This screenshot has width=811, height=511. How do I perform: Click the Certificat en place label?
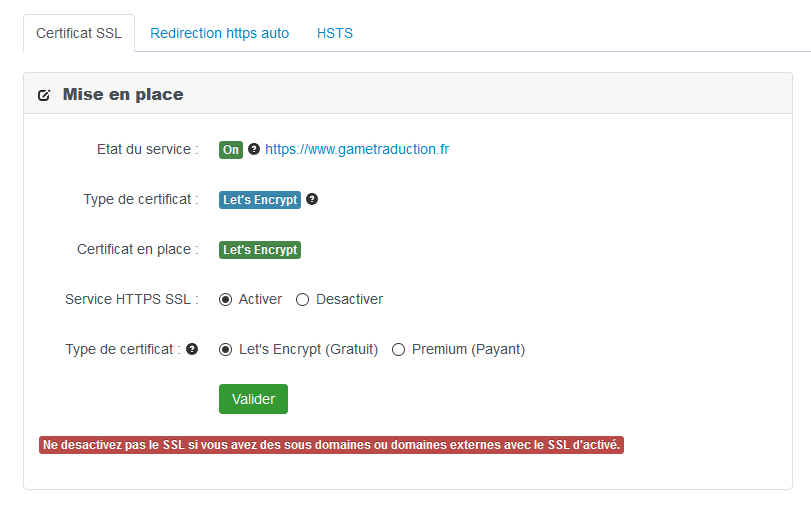(138, 249)
